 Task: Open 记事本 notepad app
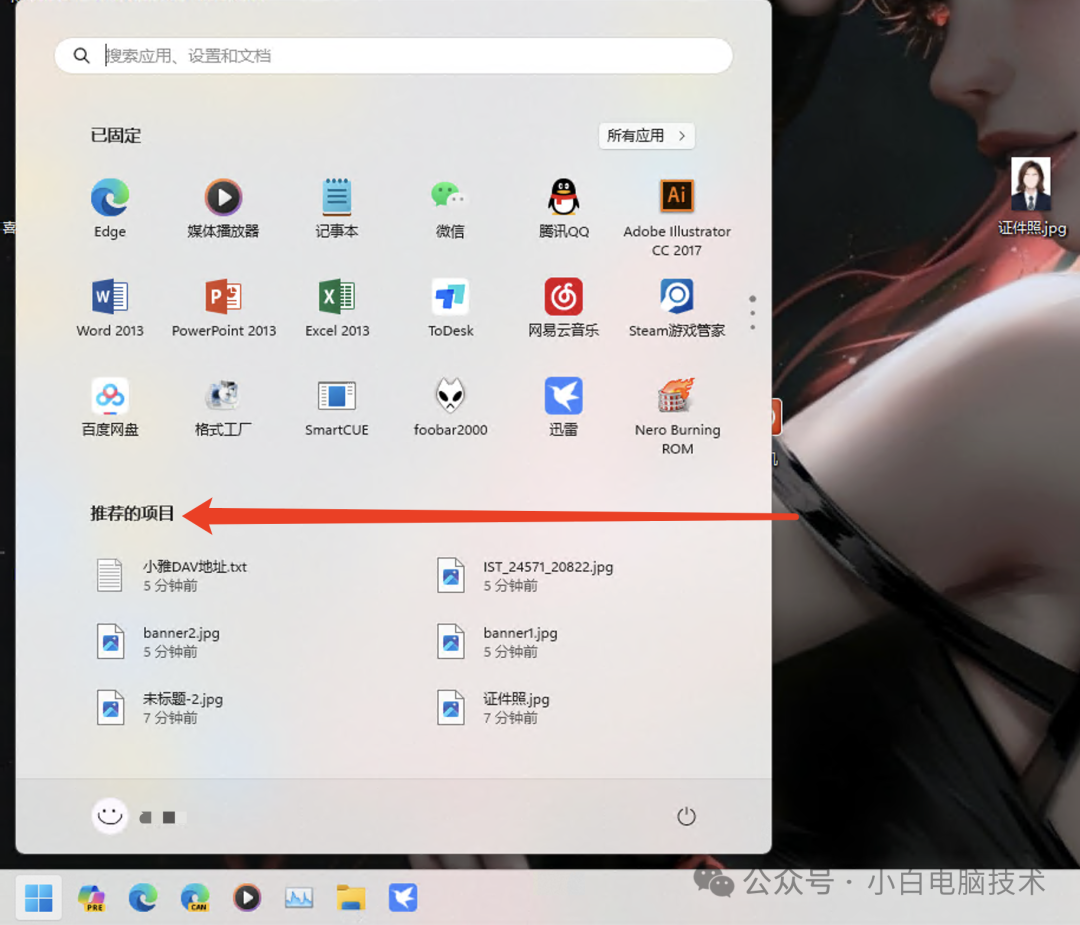click(x=337, y=208)
